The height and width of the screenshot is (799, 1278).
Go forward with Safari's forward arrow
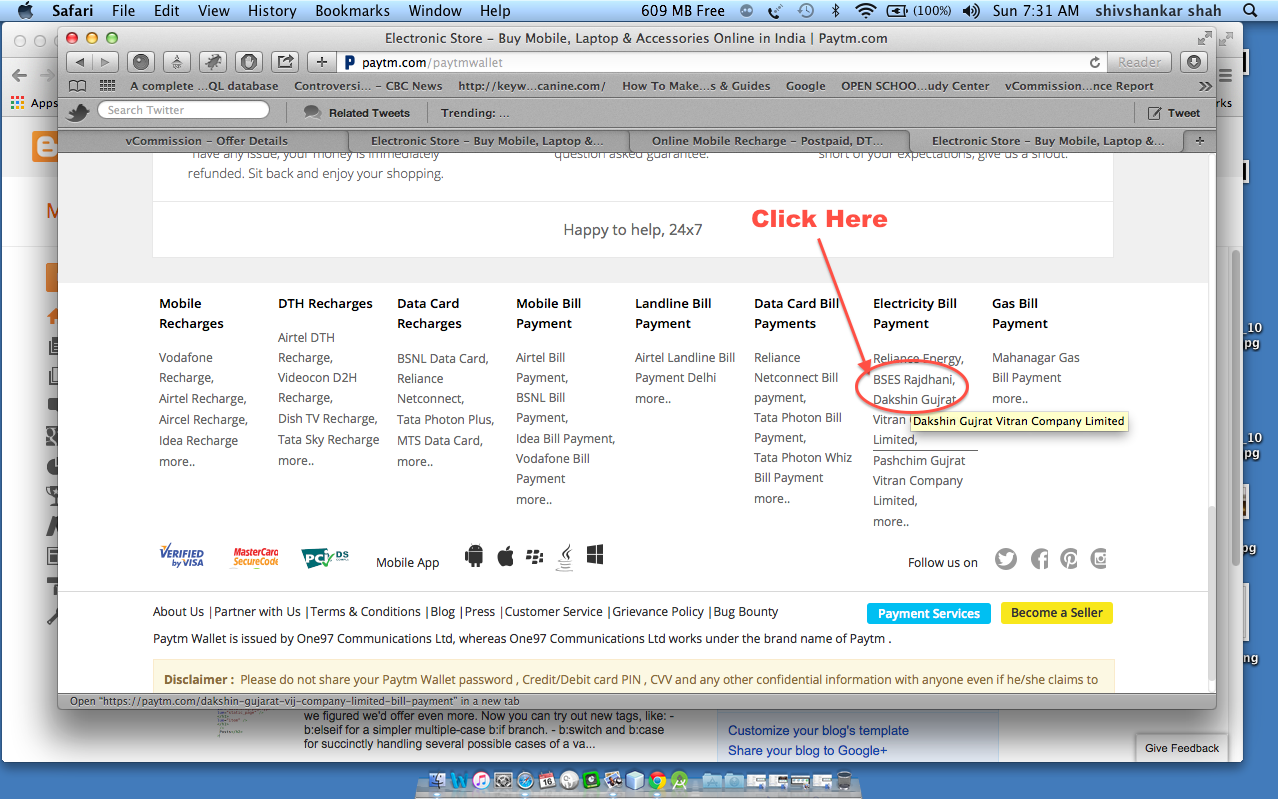(x=105, y=62)
